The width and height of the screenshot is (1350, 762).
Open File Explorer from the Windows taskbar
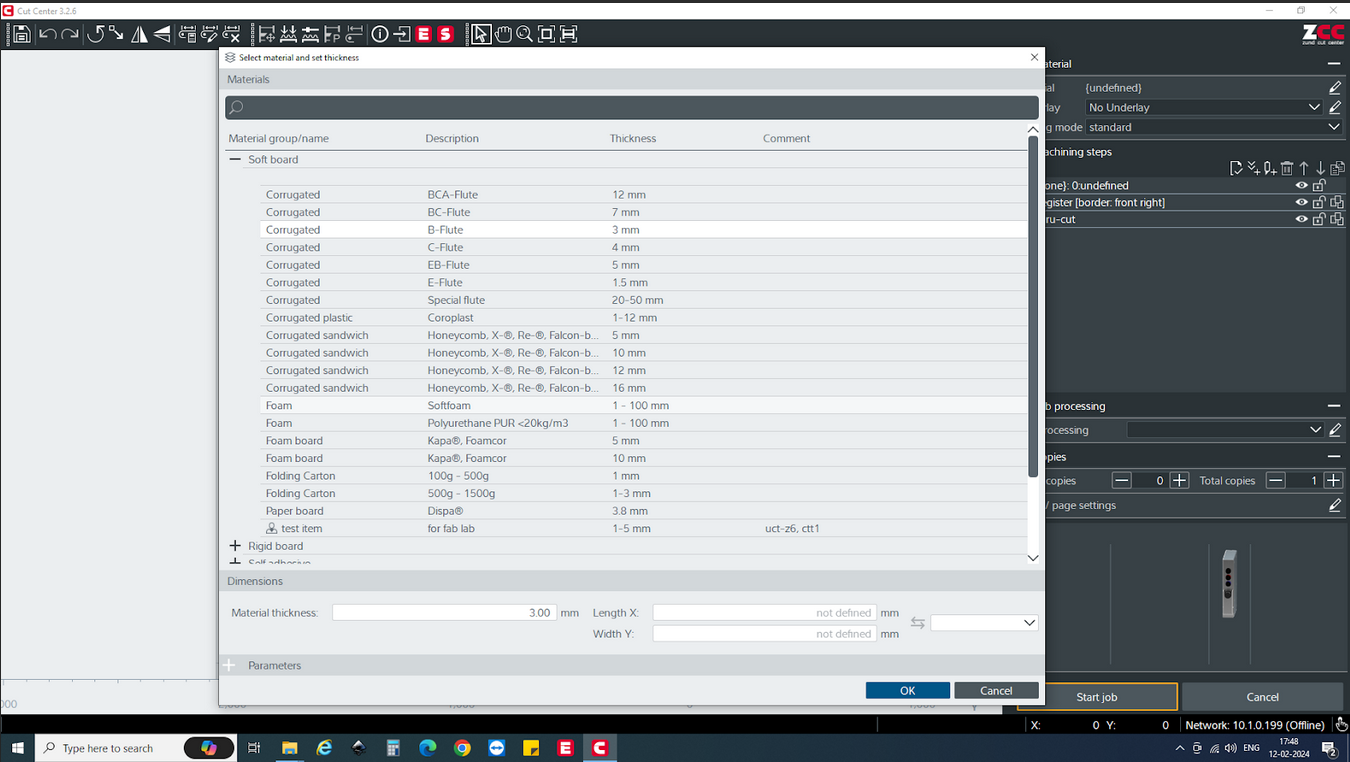coord(289,748)
